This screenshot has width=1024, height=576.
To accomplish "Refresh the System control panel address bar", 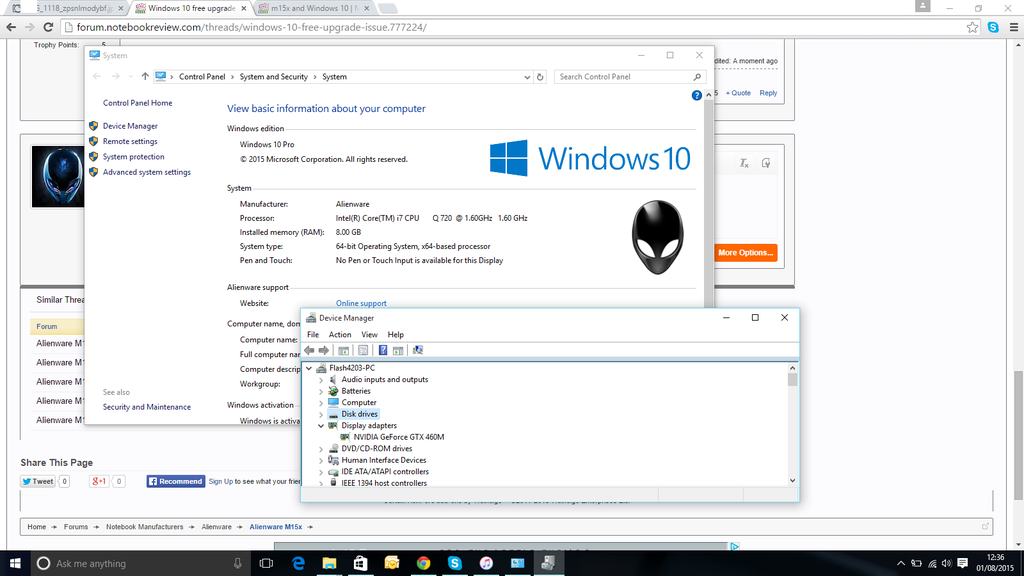I will click(540, 77).
